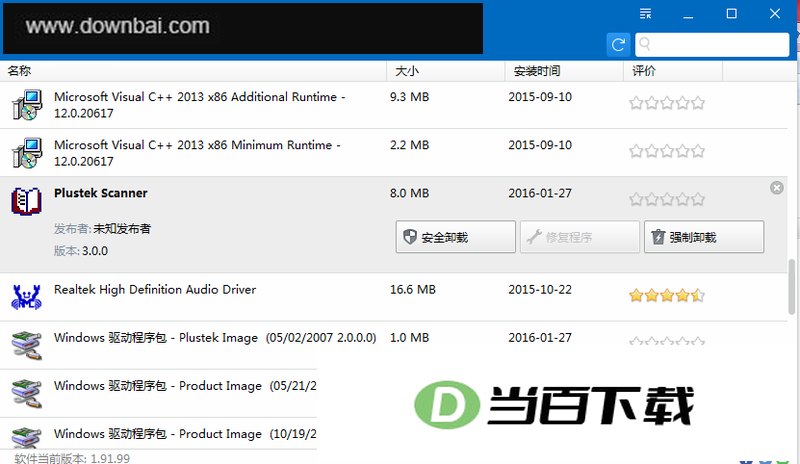The height and width of the screenshot is (464, 800).
Task: Select Windows 驱动程序包 - Plustek Image entry
Action: [x=215, y=338]
